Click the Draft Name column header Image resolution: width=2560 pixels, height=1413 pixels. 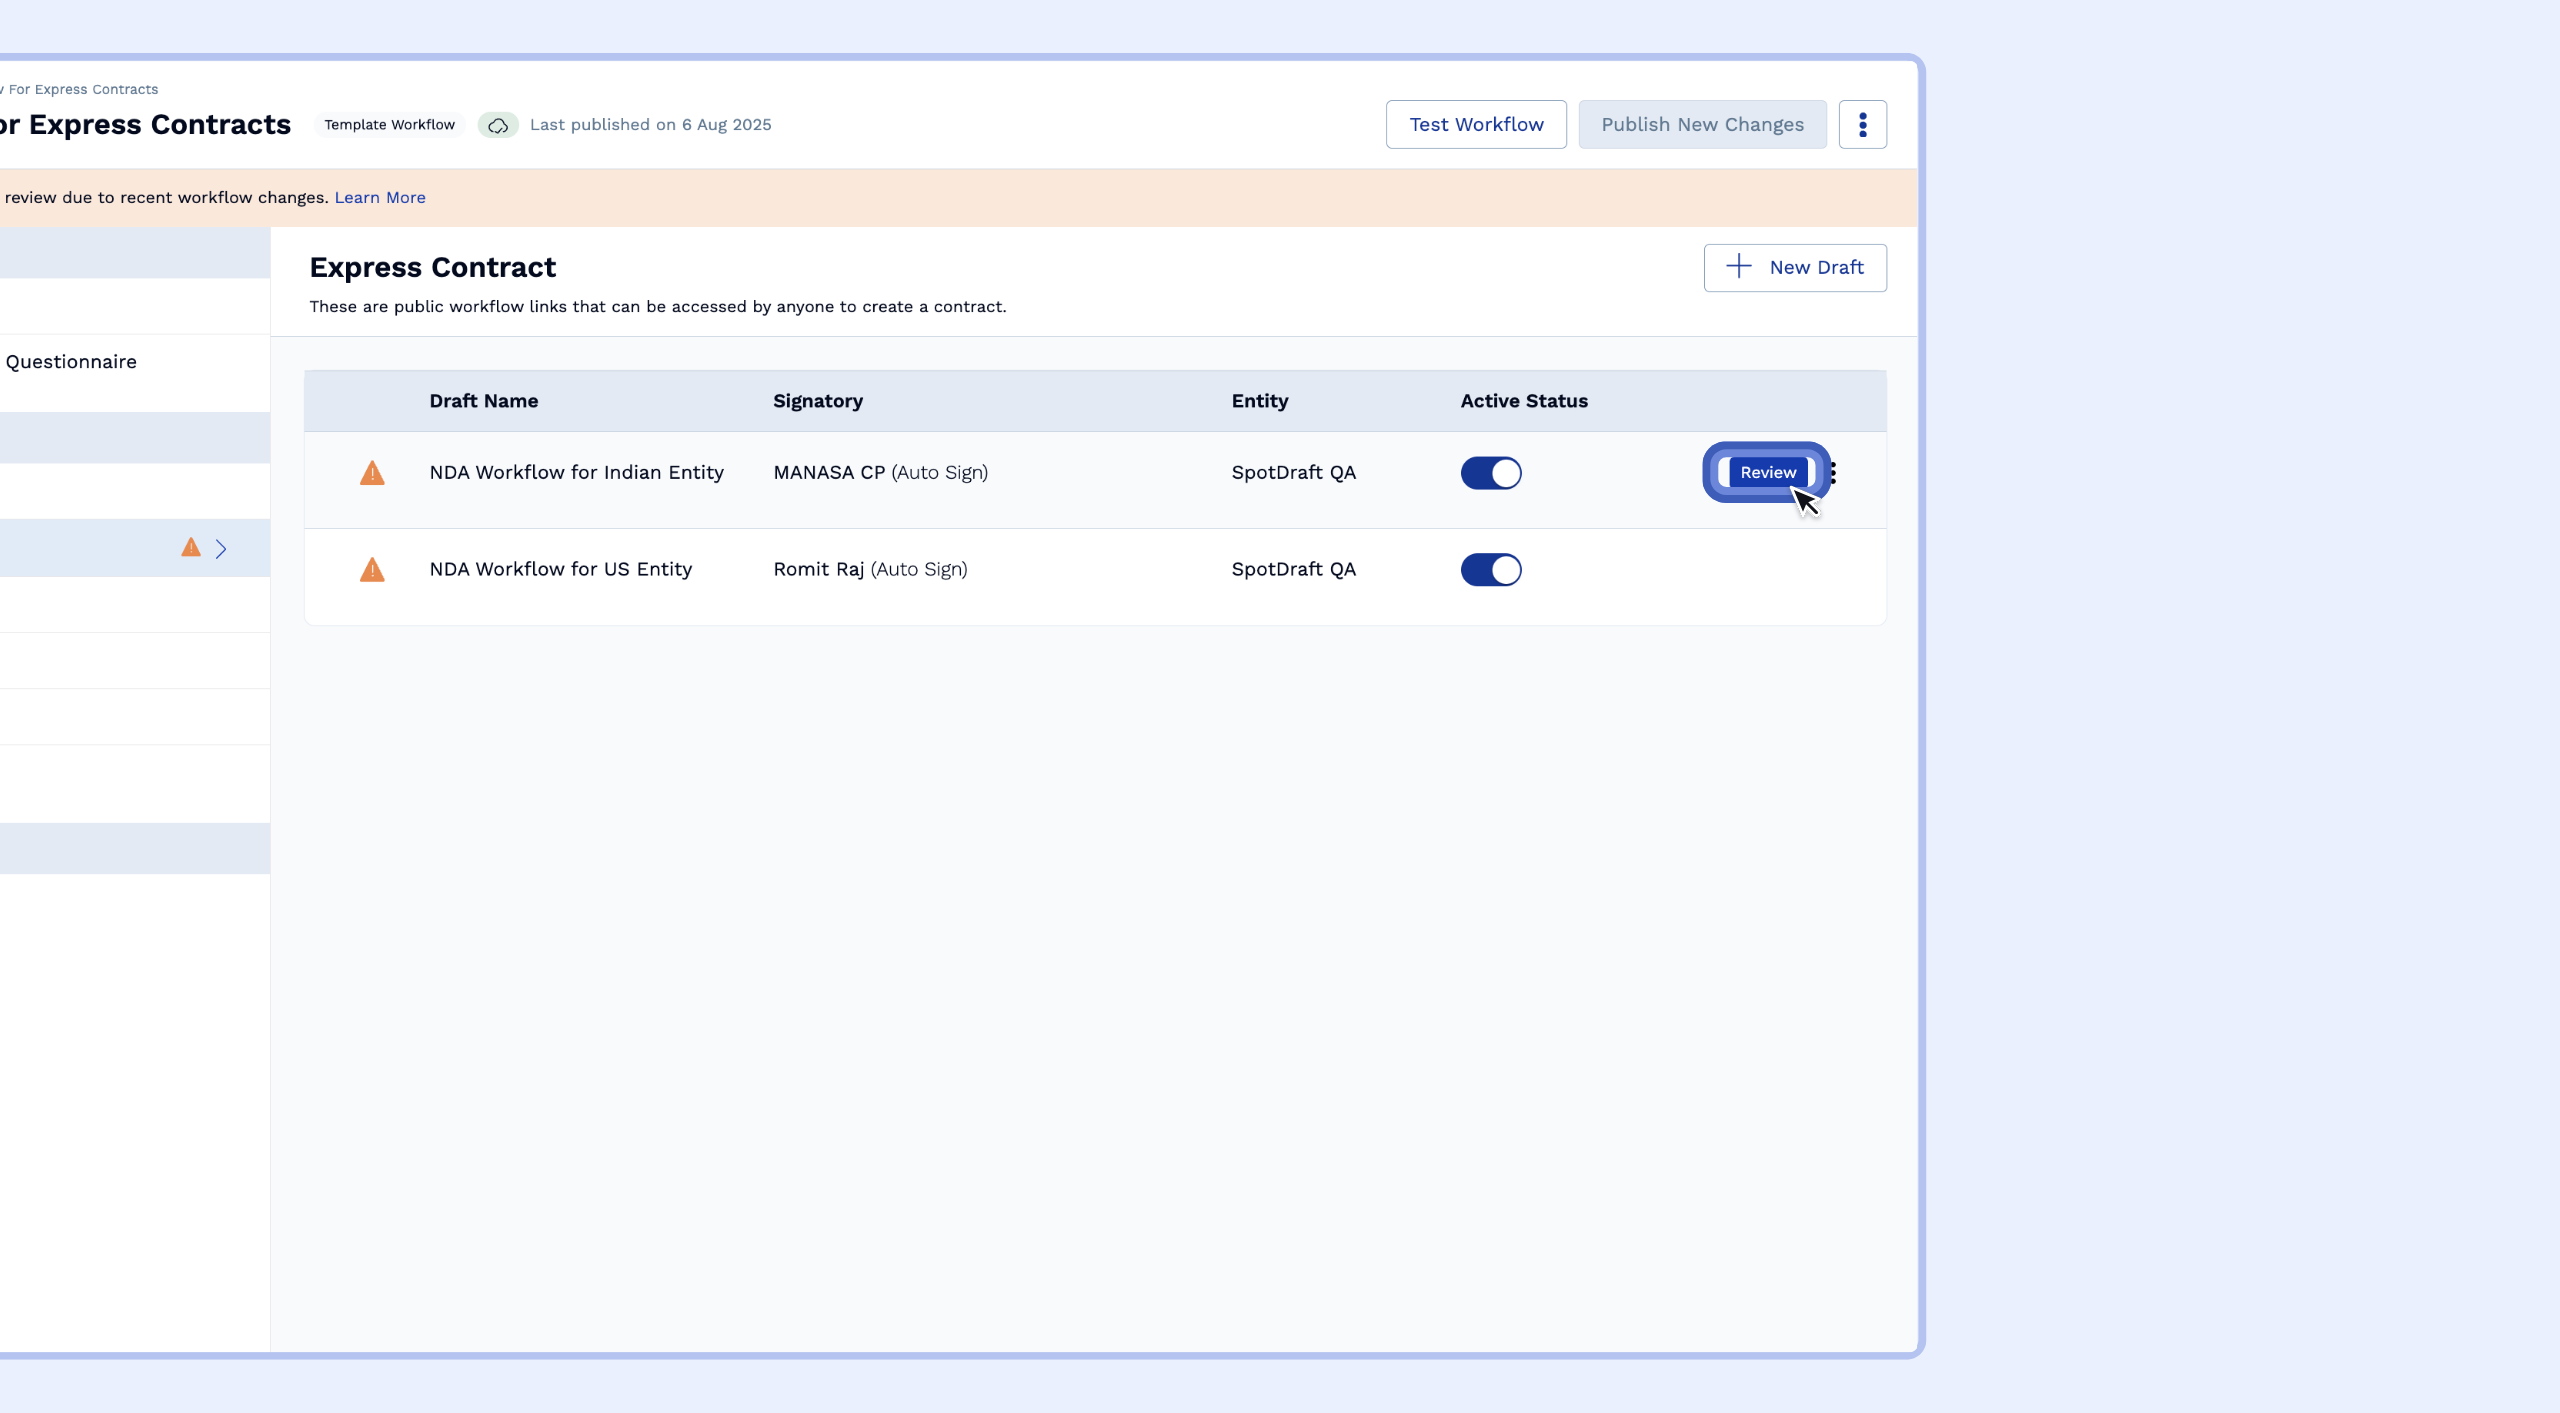tap(483, 401)
